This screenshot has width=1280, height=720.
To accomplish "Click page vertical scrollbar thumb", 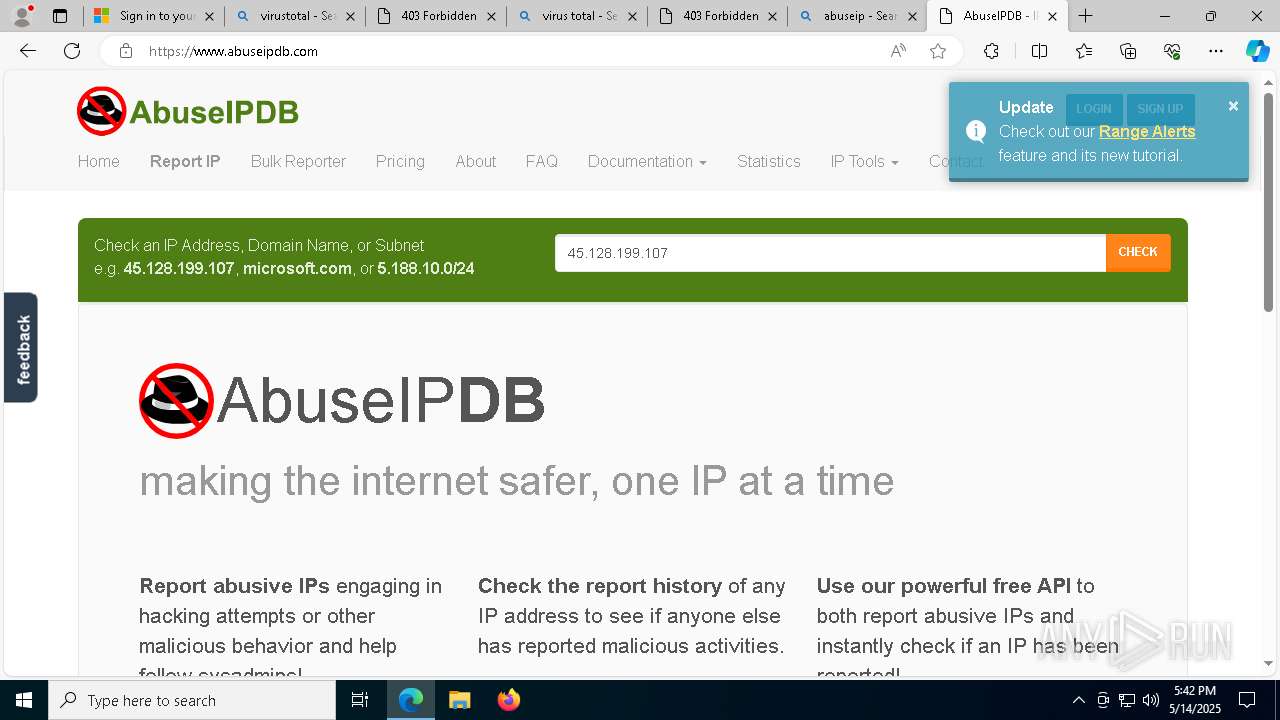I will 1269,202.
